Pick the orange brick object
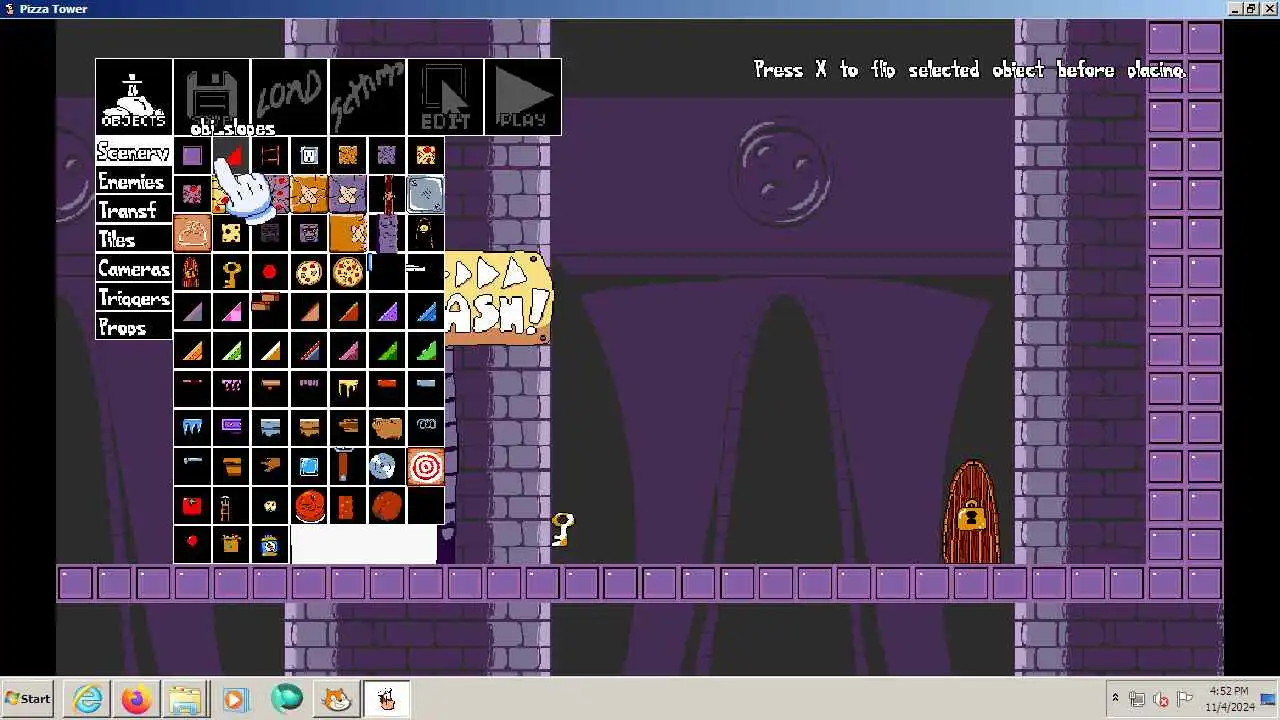1280x720 pixels. click(348, 505)
